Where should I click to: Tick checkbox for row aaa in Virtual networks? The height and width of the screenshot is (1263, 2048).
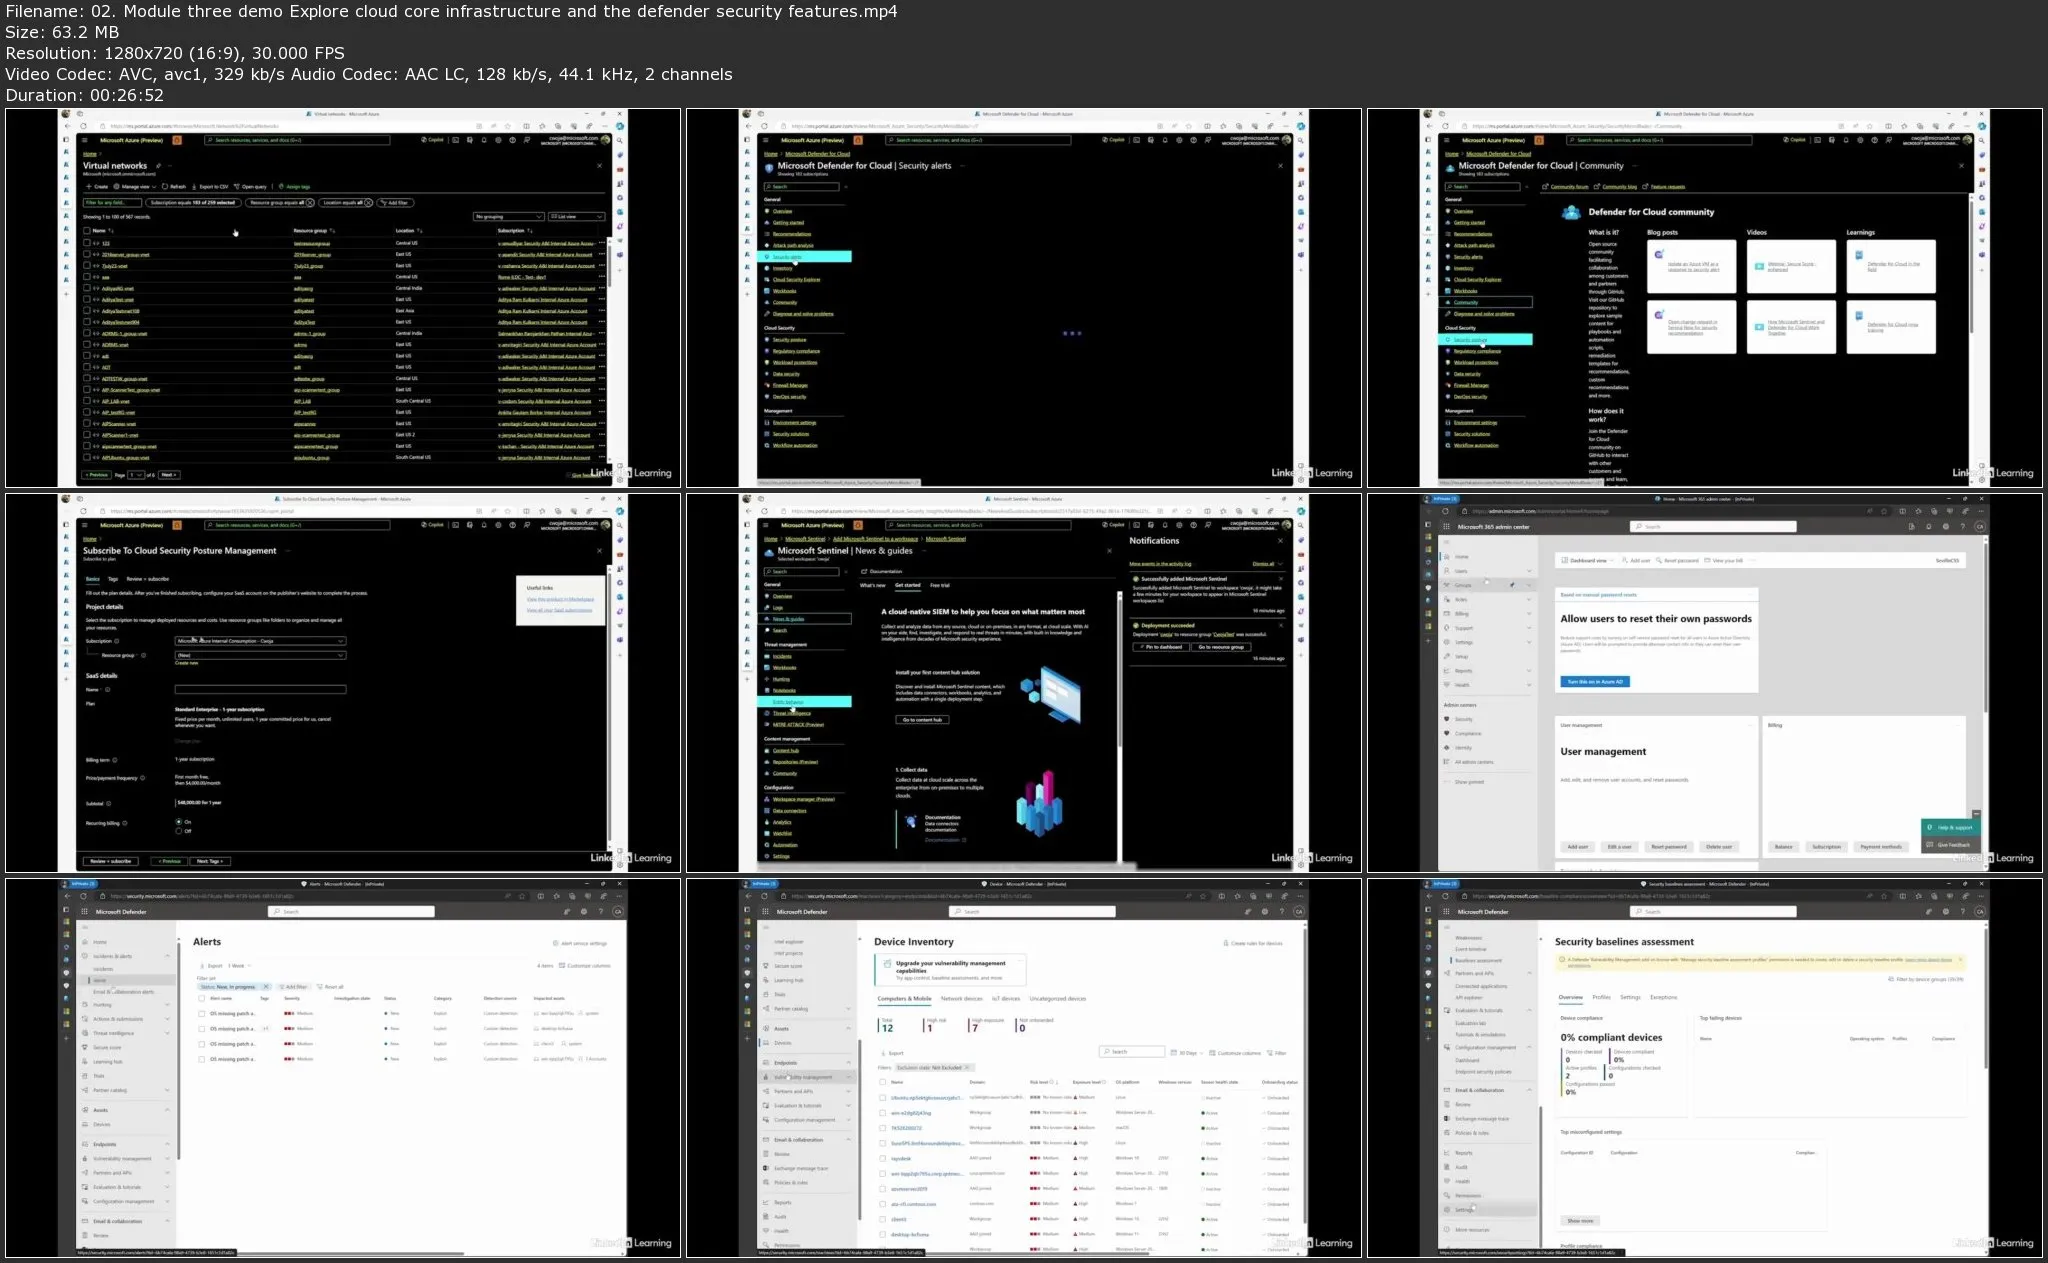(87, 277)
